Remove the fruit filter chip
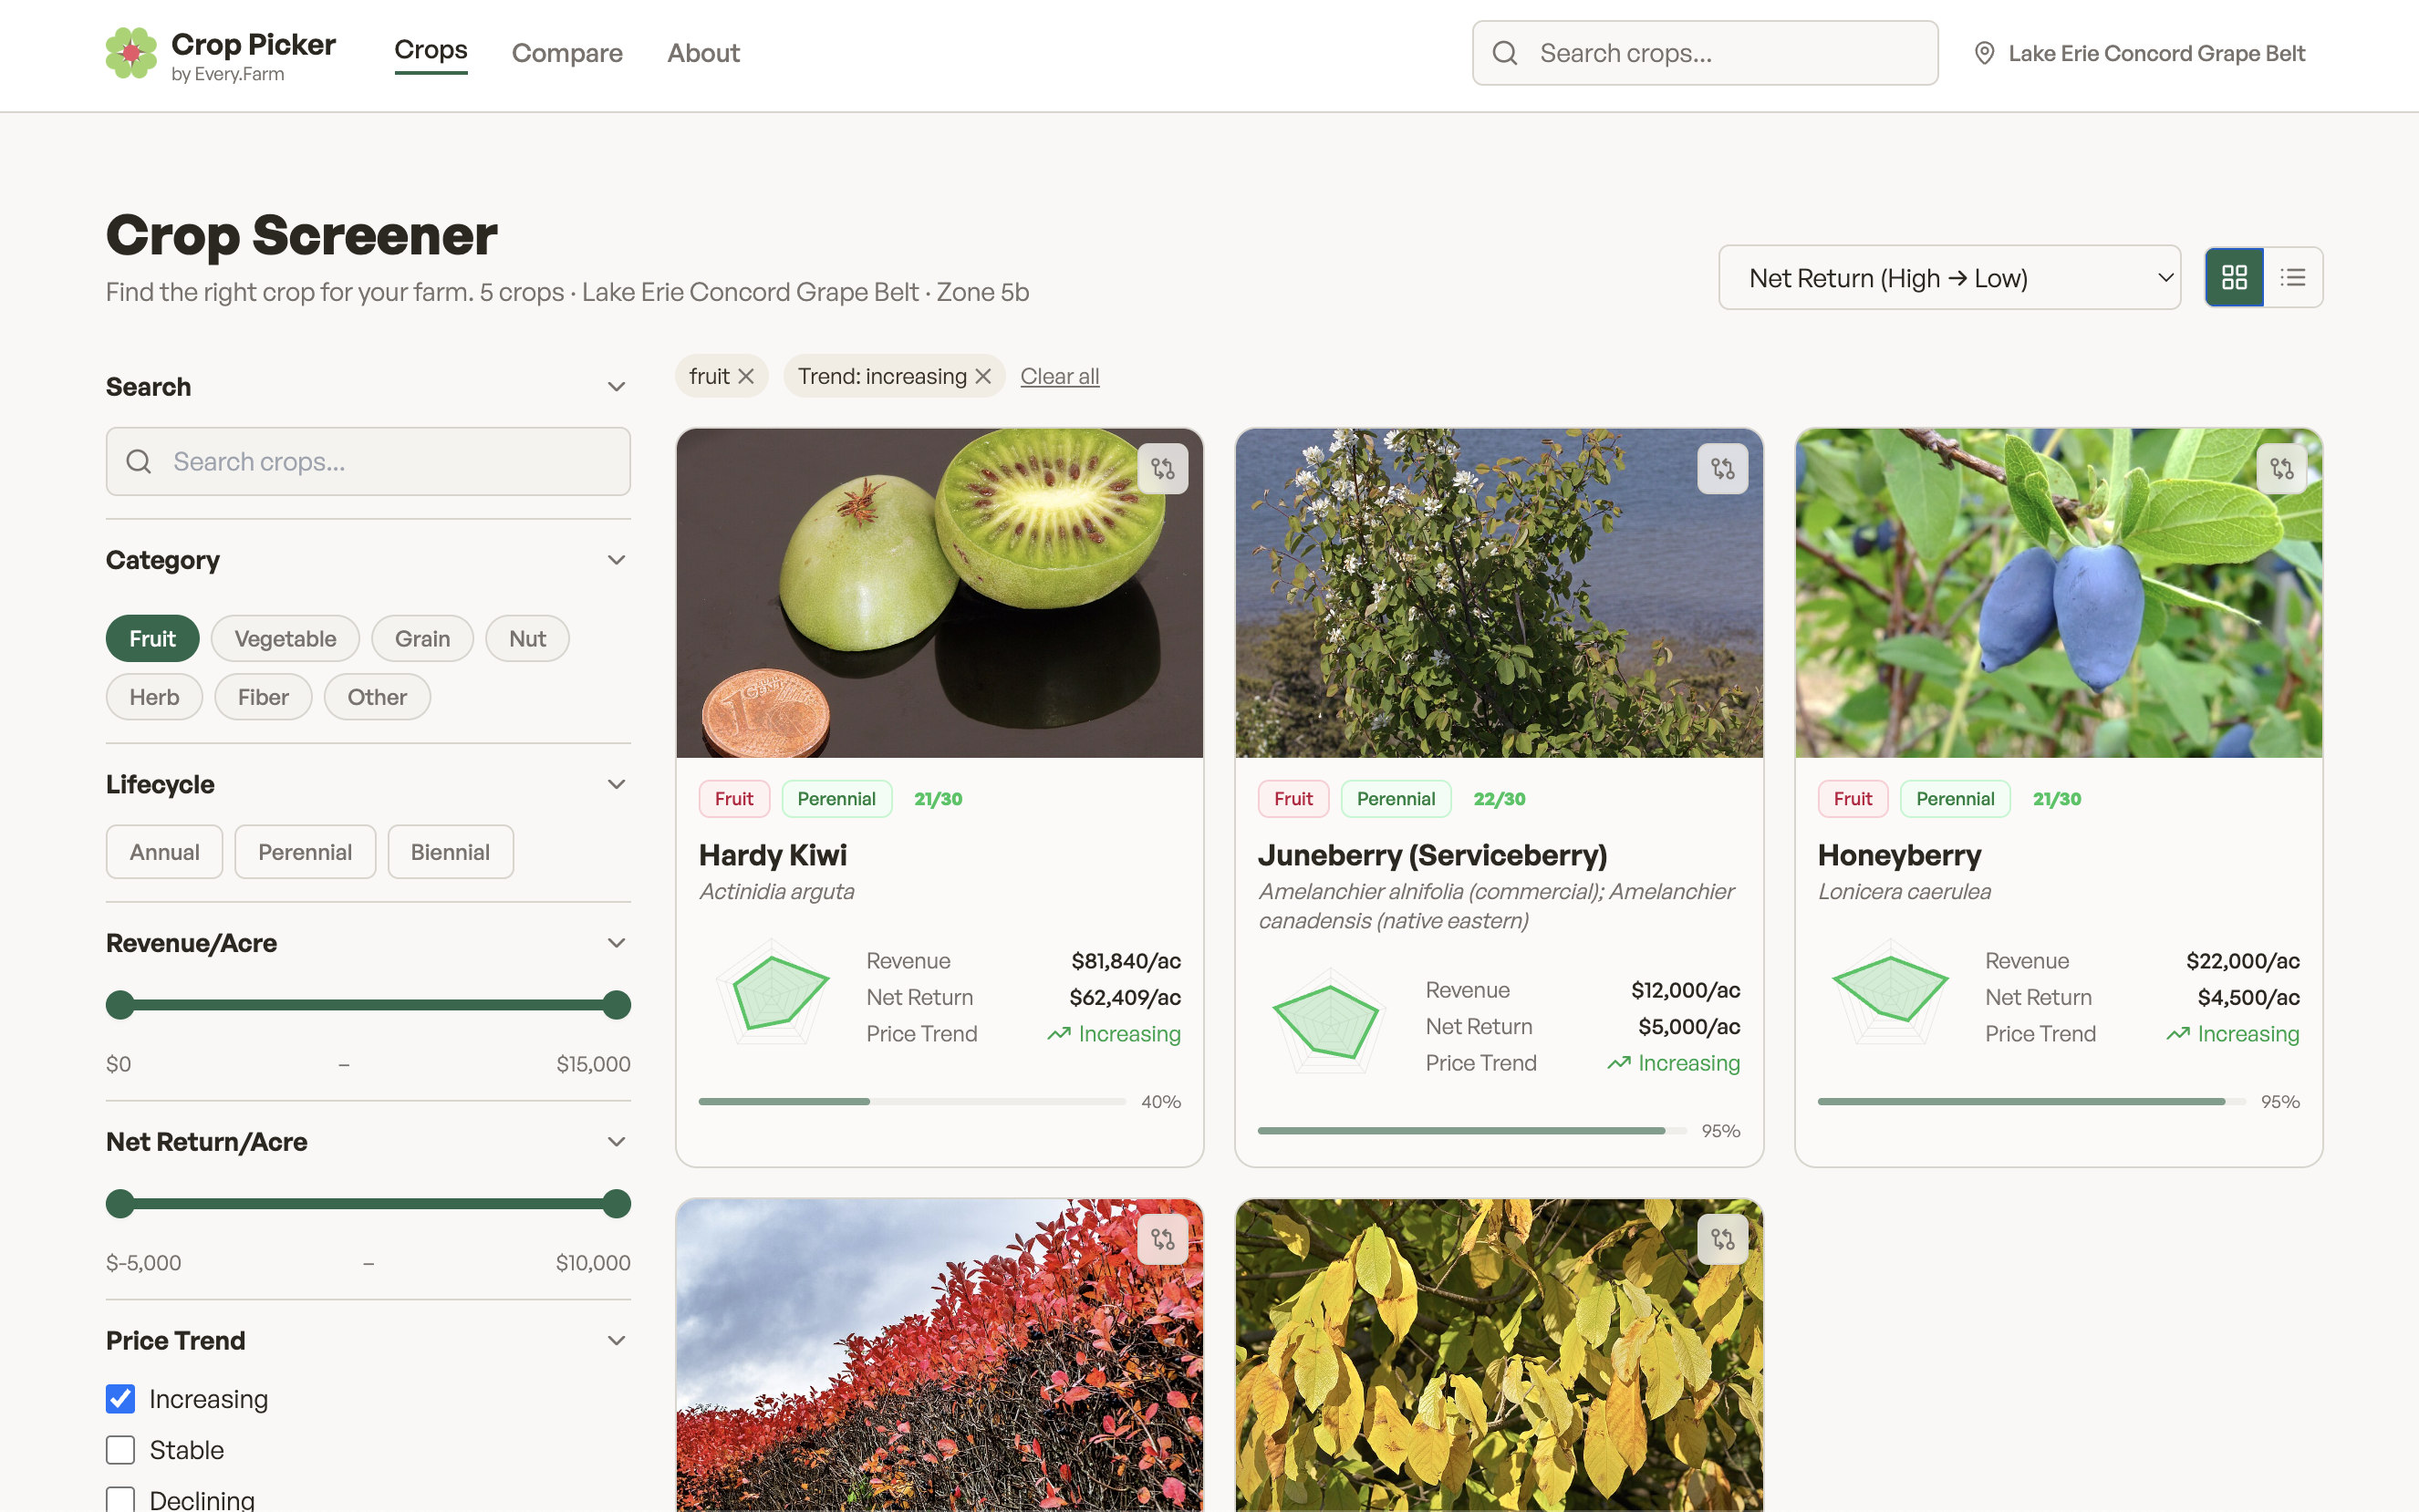 746,376
